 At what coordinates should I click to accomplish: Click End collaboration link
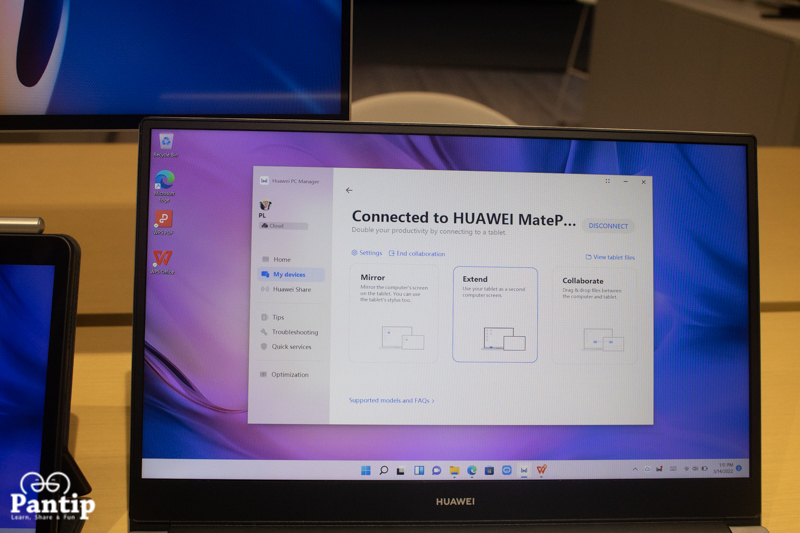[417, 253]
